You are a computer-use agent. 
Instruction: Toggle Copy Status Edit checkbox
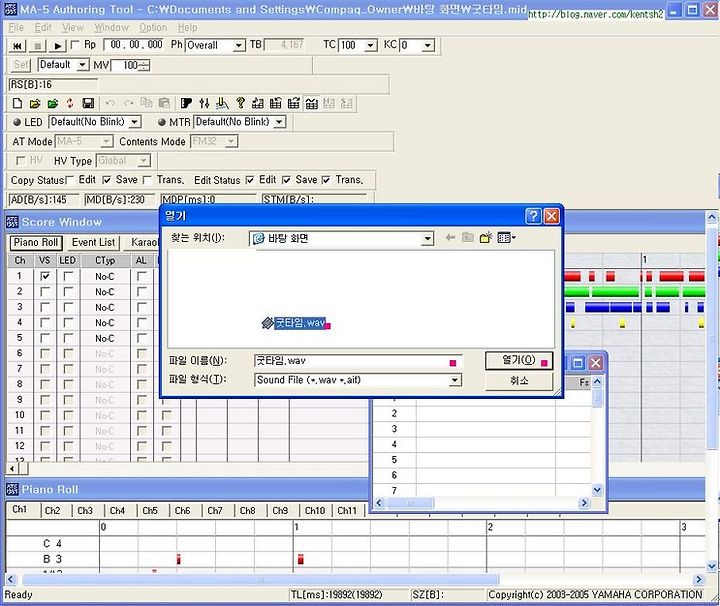(70, 180)
